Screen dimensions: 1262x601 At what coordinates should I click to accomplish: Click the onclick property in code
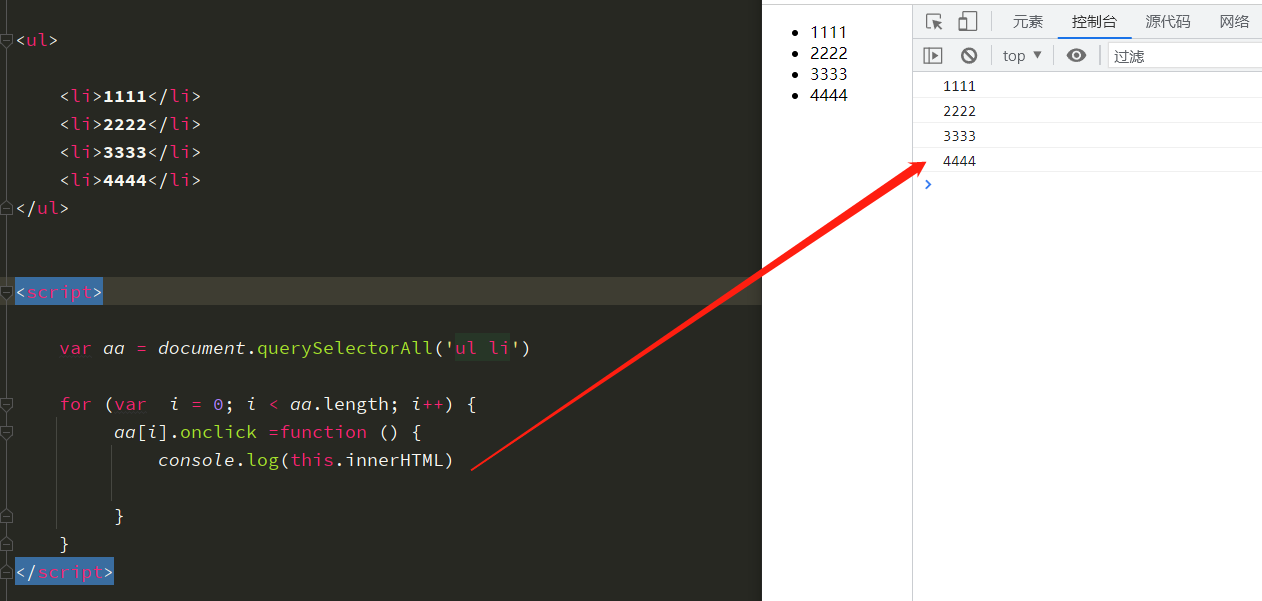point(218,432)
